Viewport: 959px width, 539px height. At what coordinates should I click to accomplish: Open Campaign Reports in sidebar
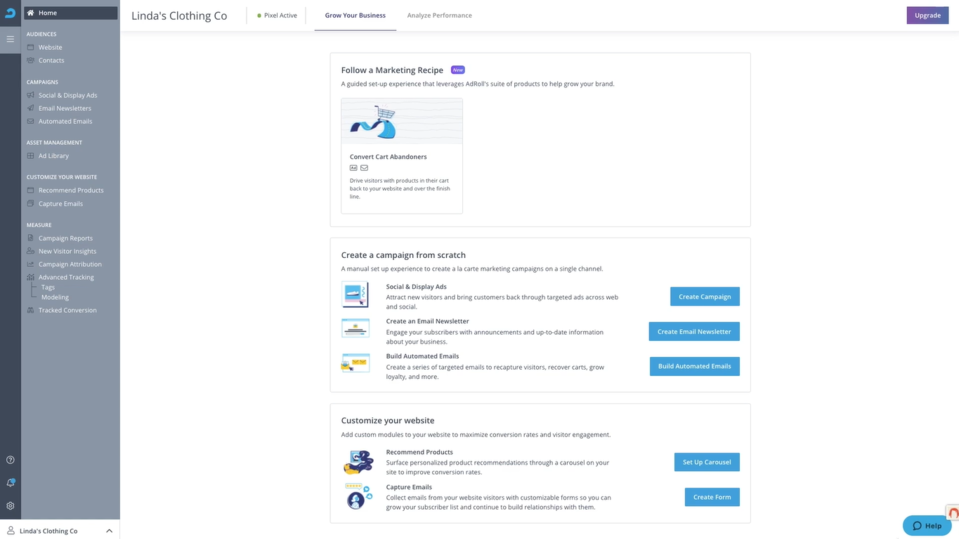tap(65, 238)
